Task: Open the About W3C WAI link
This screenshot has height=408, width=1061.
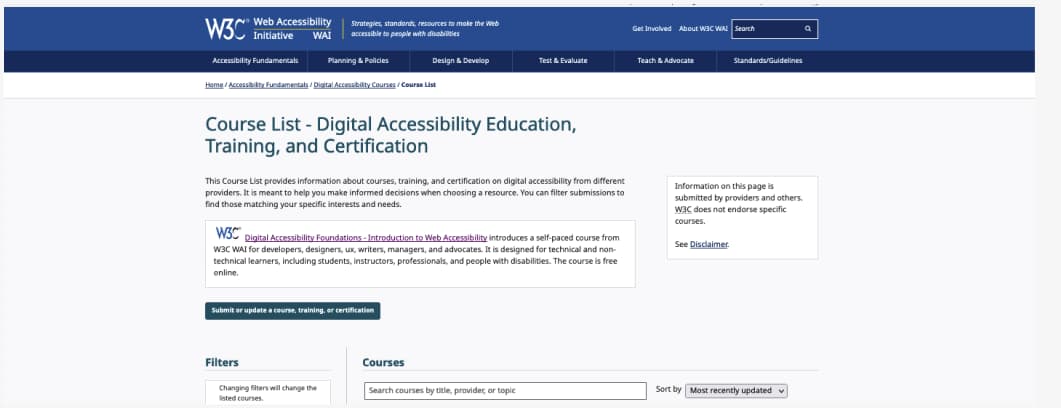Action: [703, 29]
